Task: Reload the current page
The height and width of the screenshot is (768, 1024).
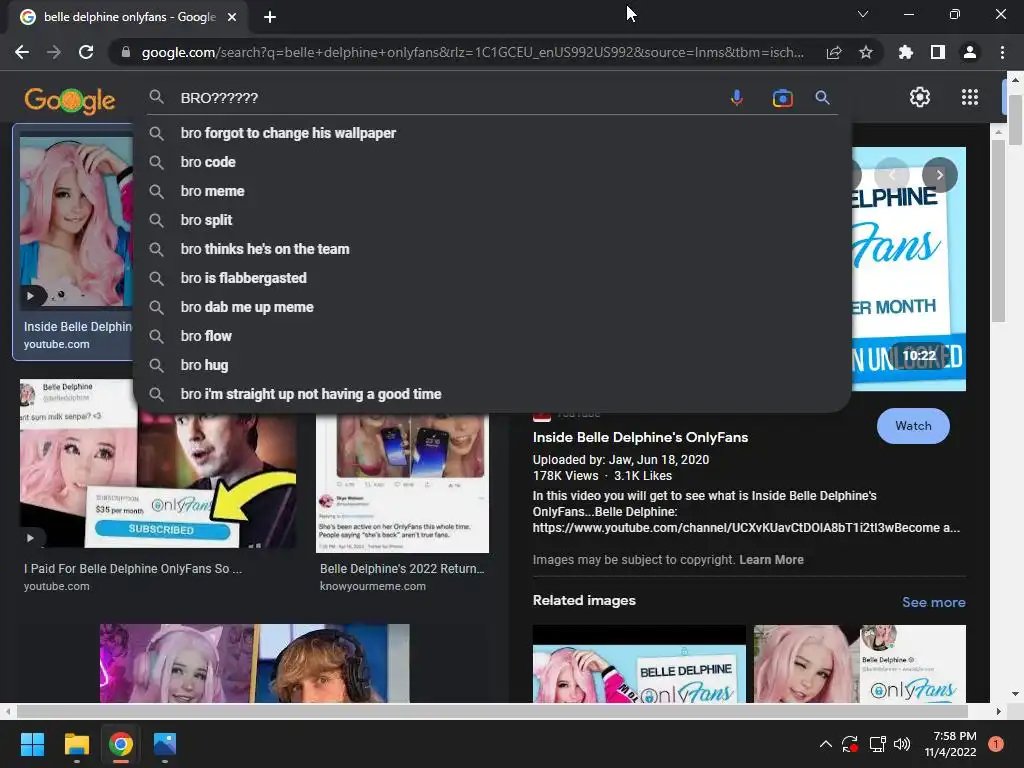Action: [x=86, y=52]
